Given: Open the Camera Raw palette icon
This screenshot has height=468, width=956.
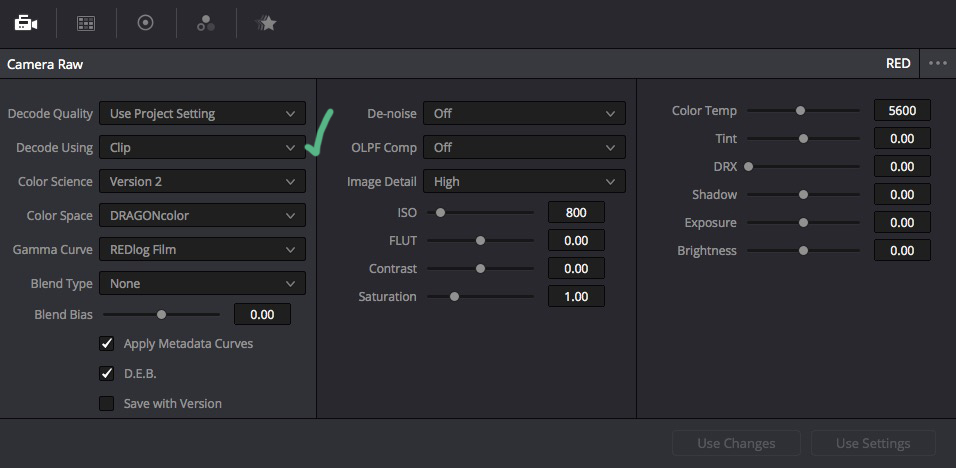Looking at the screenshot, I should tap(26, 23).
